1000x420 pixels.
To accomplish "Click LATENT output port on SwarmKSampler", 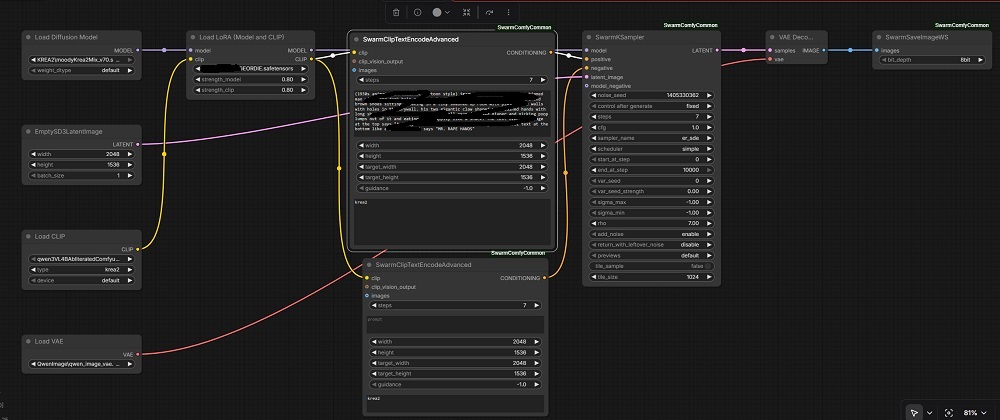I will [x=717, y=50].
